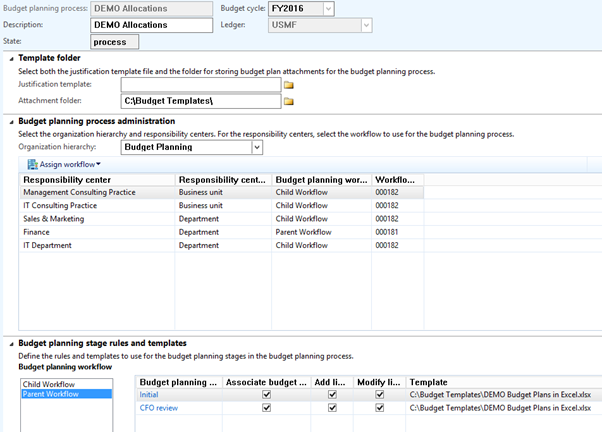Click the Description input field
Viewport: 602px width, 432px height.
pyautogui.click(x=151, y=25)
